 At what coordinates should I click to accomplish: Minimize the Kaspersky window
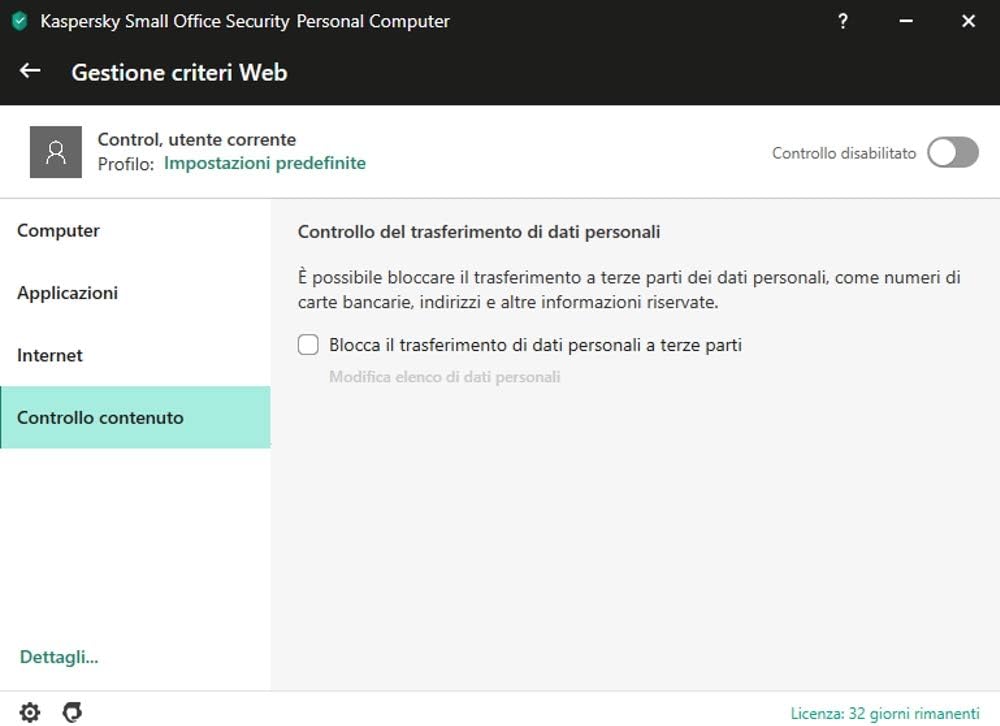point(906,21)
